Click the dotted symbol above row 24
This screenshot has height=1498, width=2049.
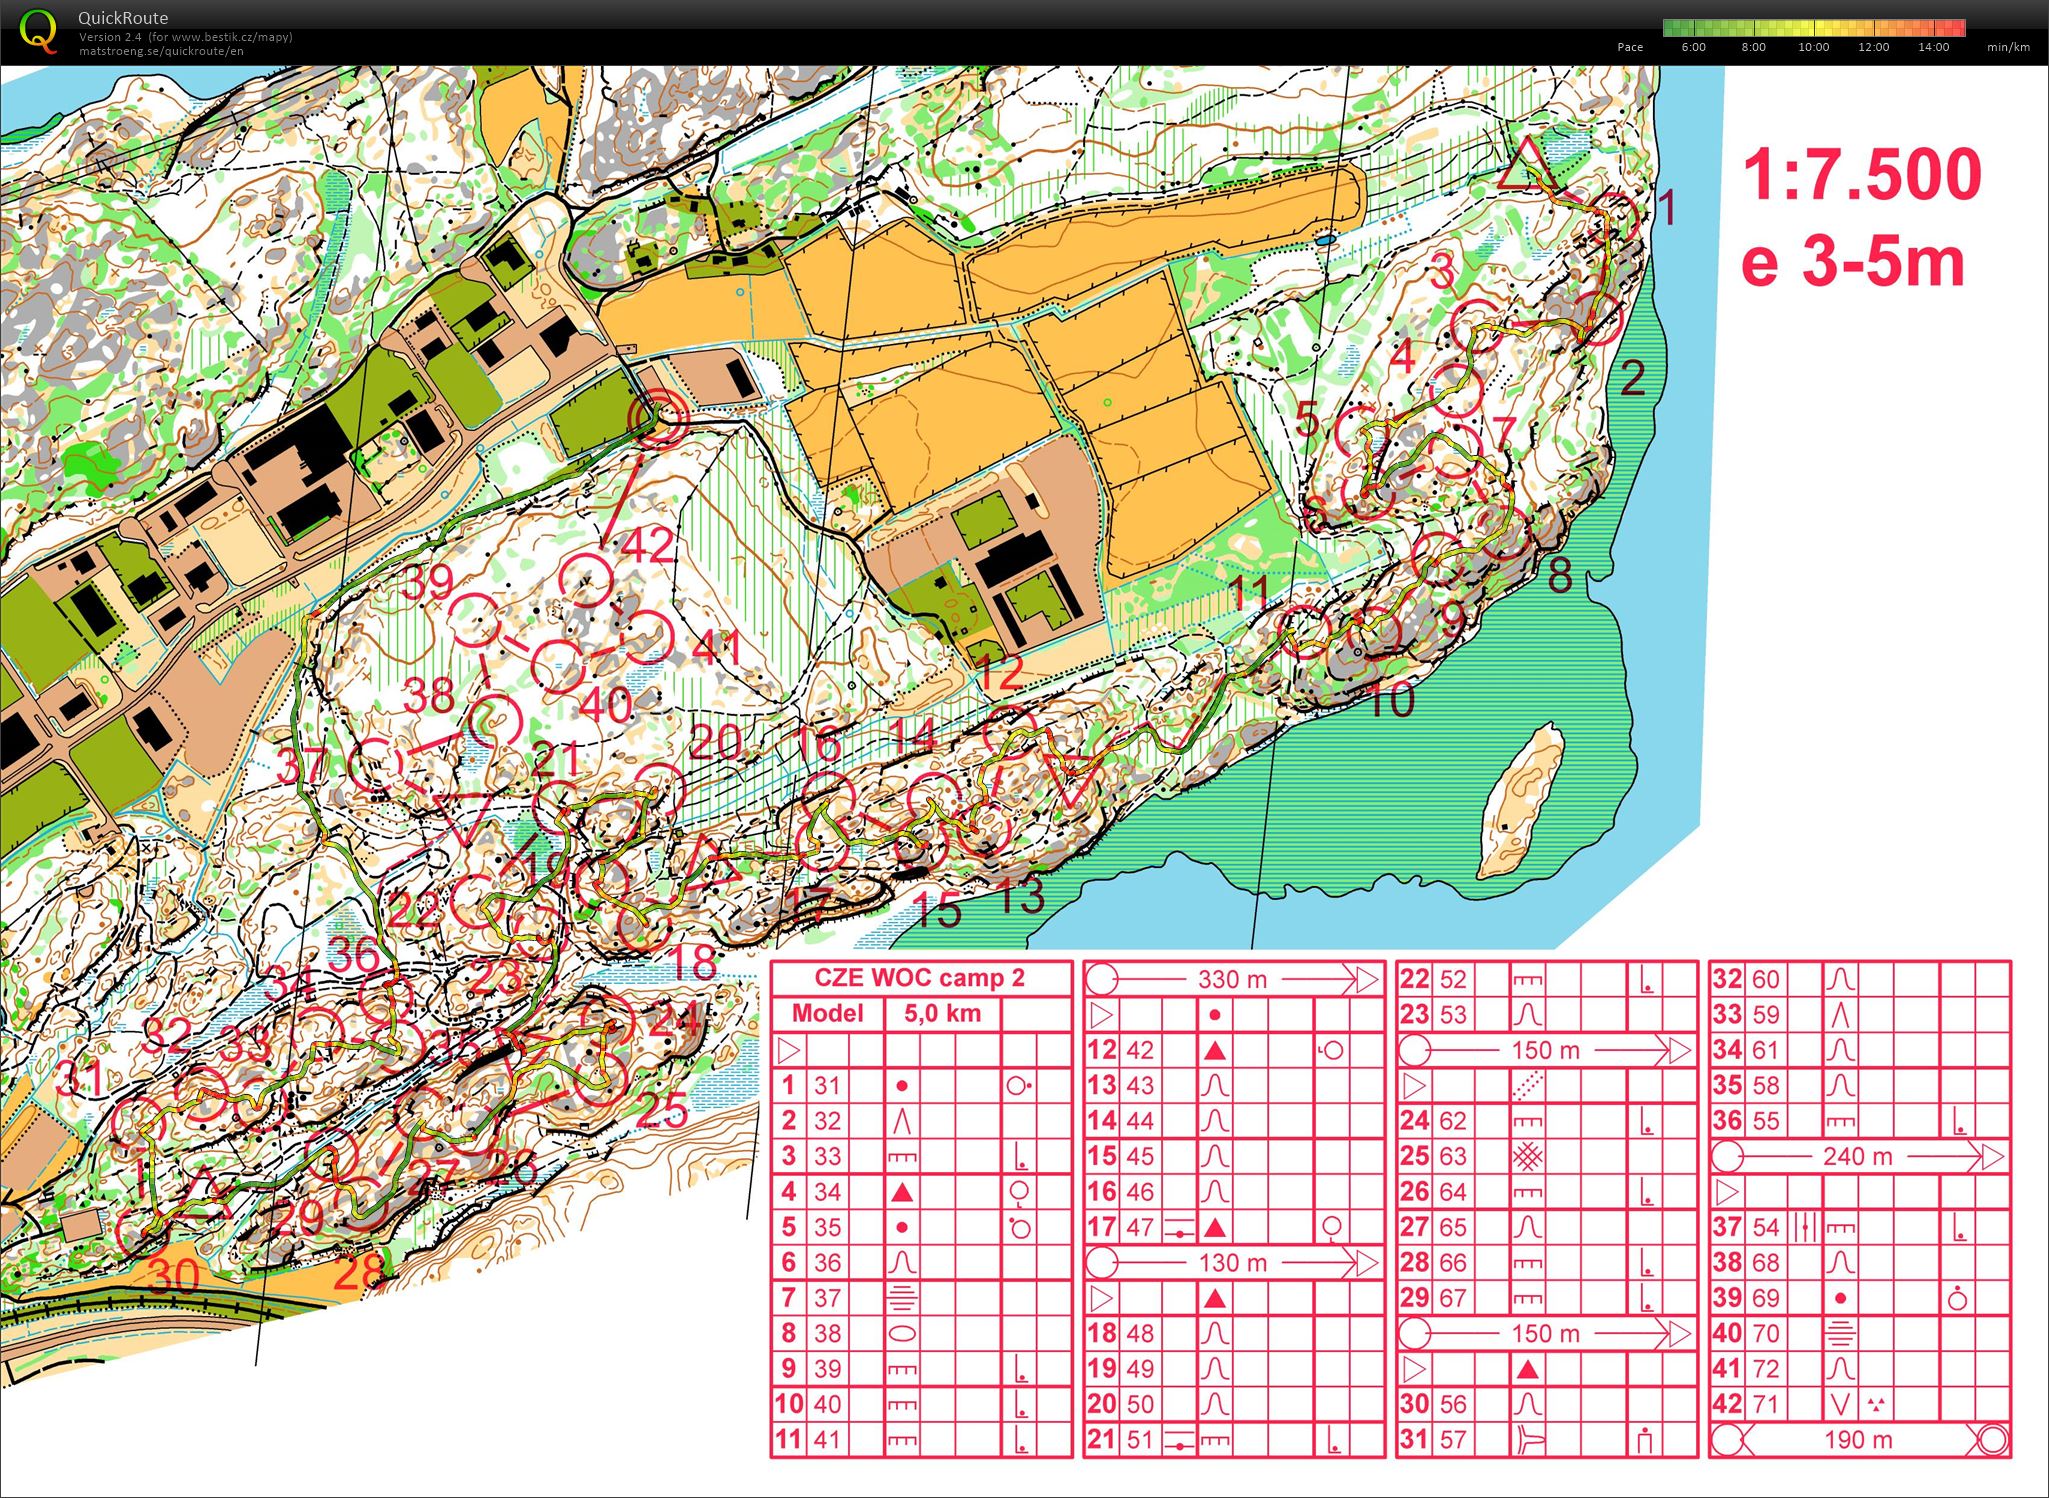click(x=1527, y=1085)
